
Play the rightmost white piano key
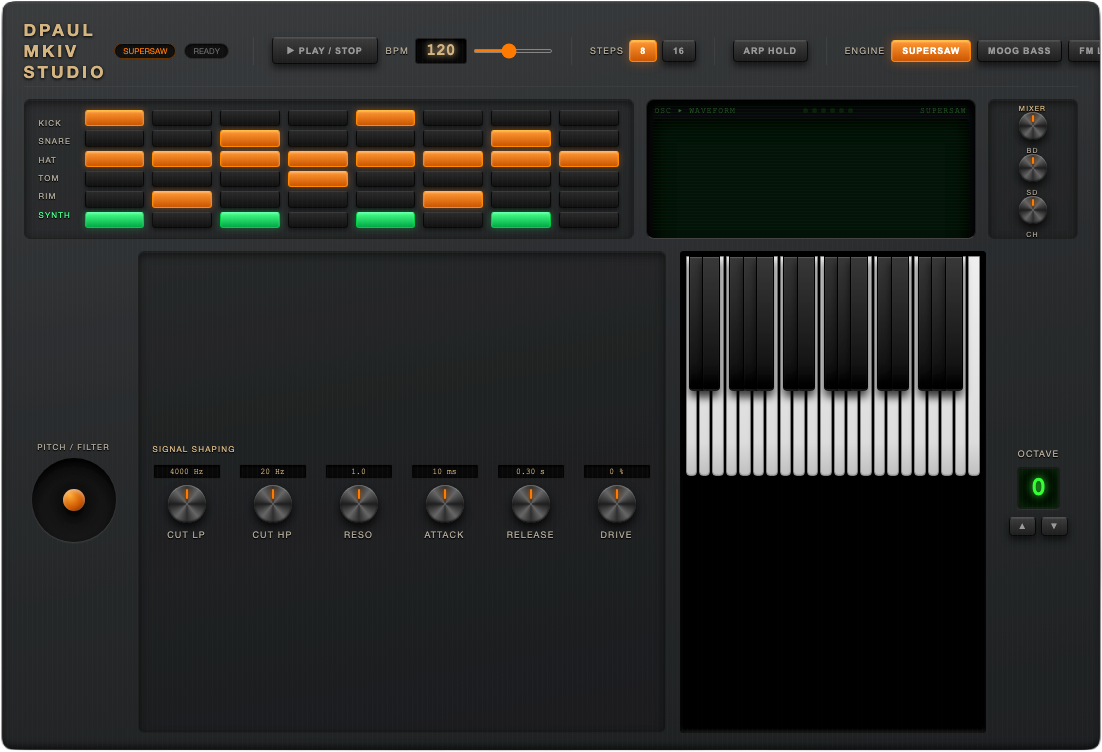(x=973, y=365)
